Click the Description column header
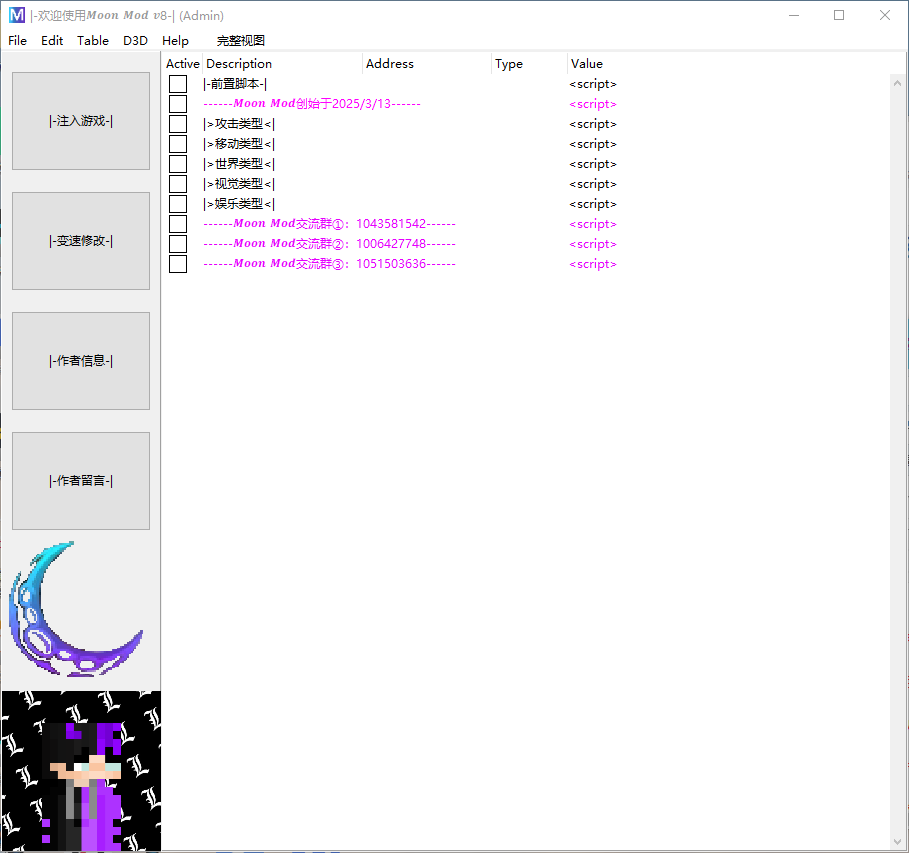Image resolution: width=909 pixels, height=853 pixels. (238, 63)
